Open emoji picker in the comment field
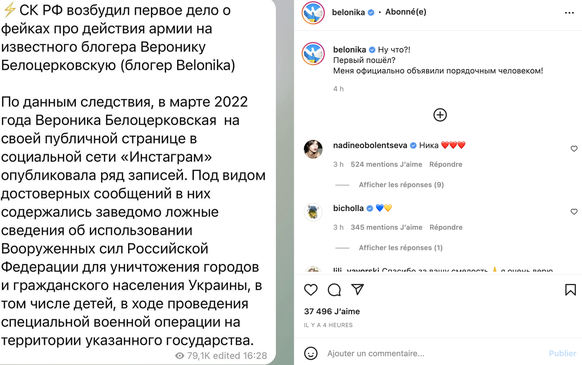 [x=311, y=353]
